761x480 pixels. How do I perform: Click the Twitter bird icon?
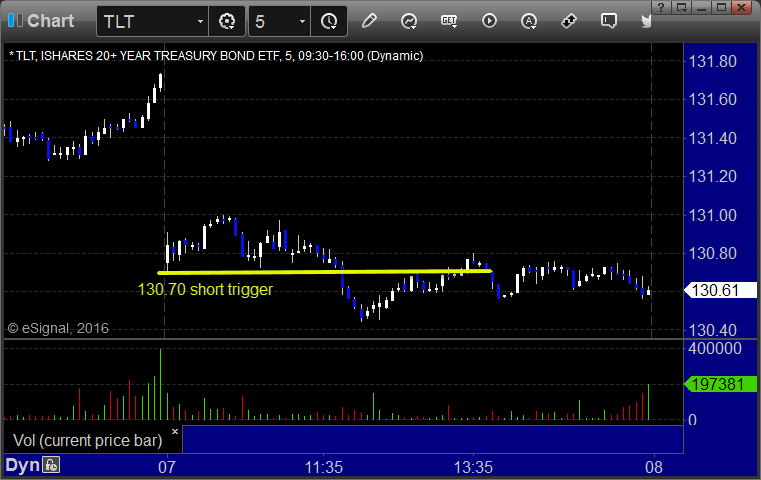tap(646, 21)
